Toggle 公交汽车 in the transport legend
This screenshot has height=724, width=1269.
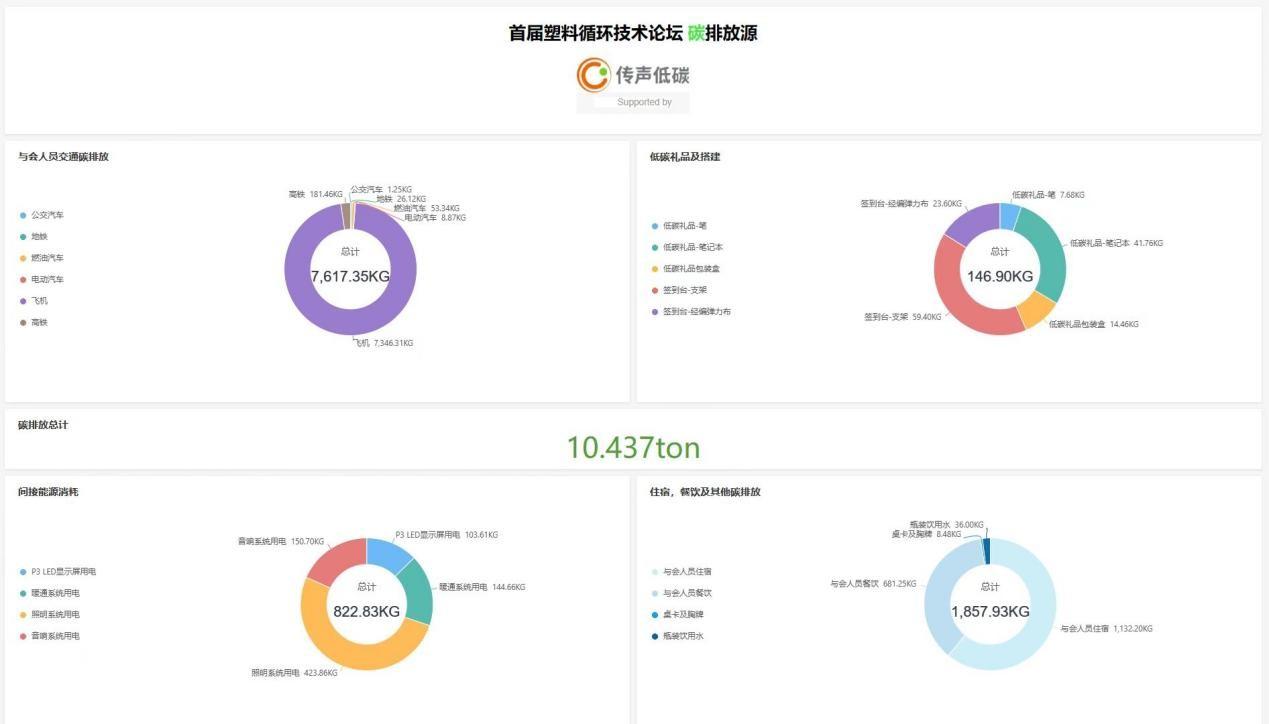[41, 215]
